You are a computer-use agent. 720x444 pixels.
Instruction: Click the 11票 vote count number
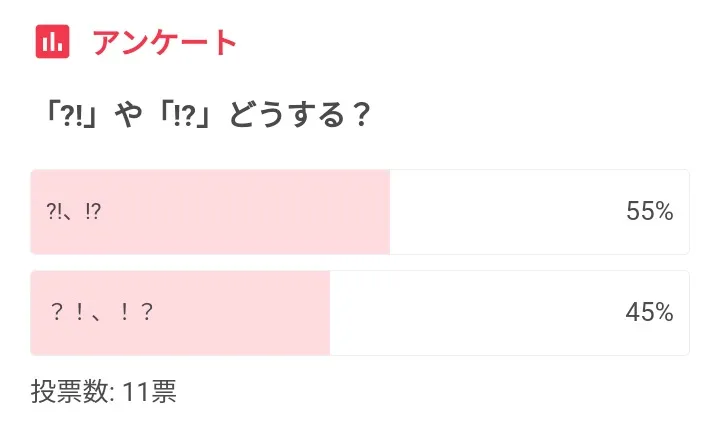(150, 392)
